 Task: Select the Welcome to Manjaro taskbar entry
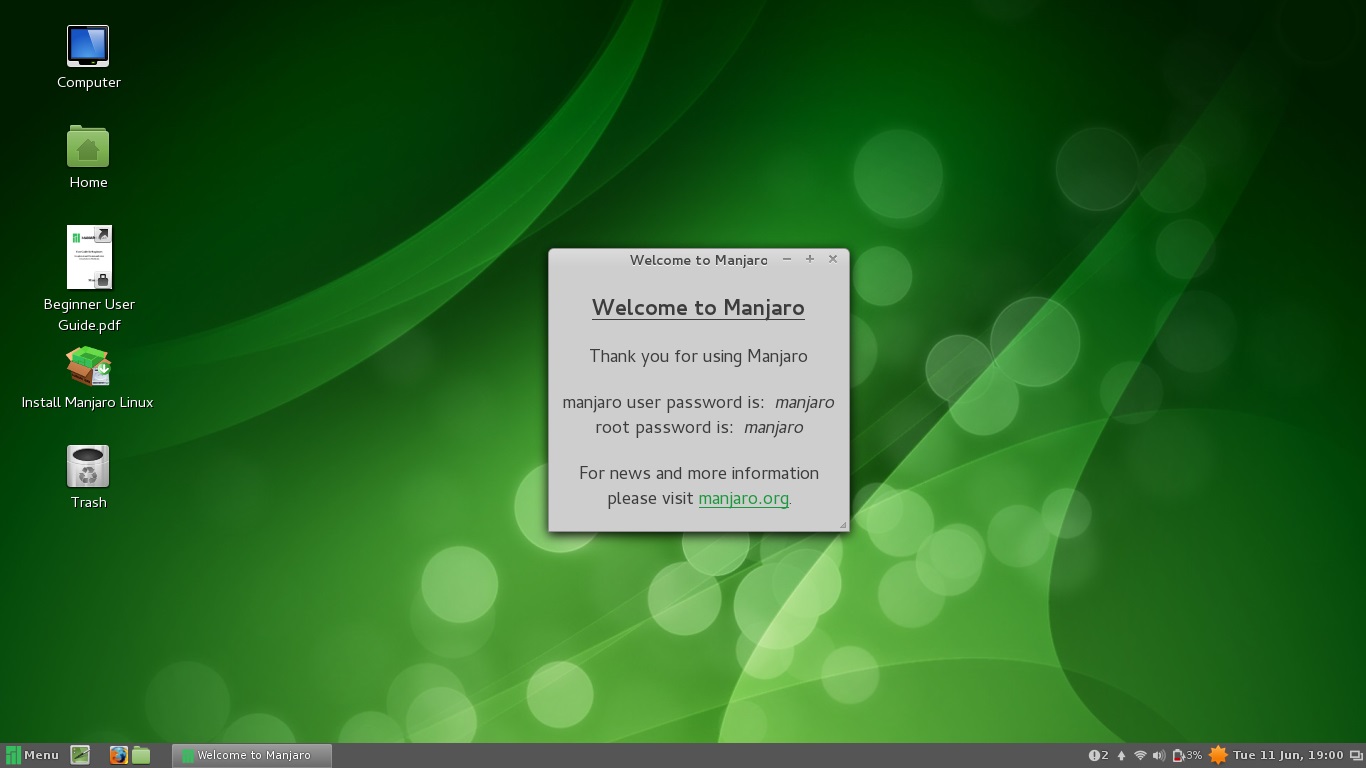[x=252, y=755]
